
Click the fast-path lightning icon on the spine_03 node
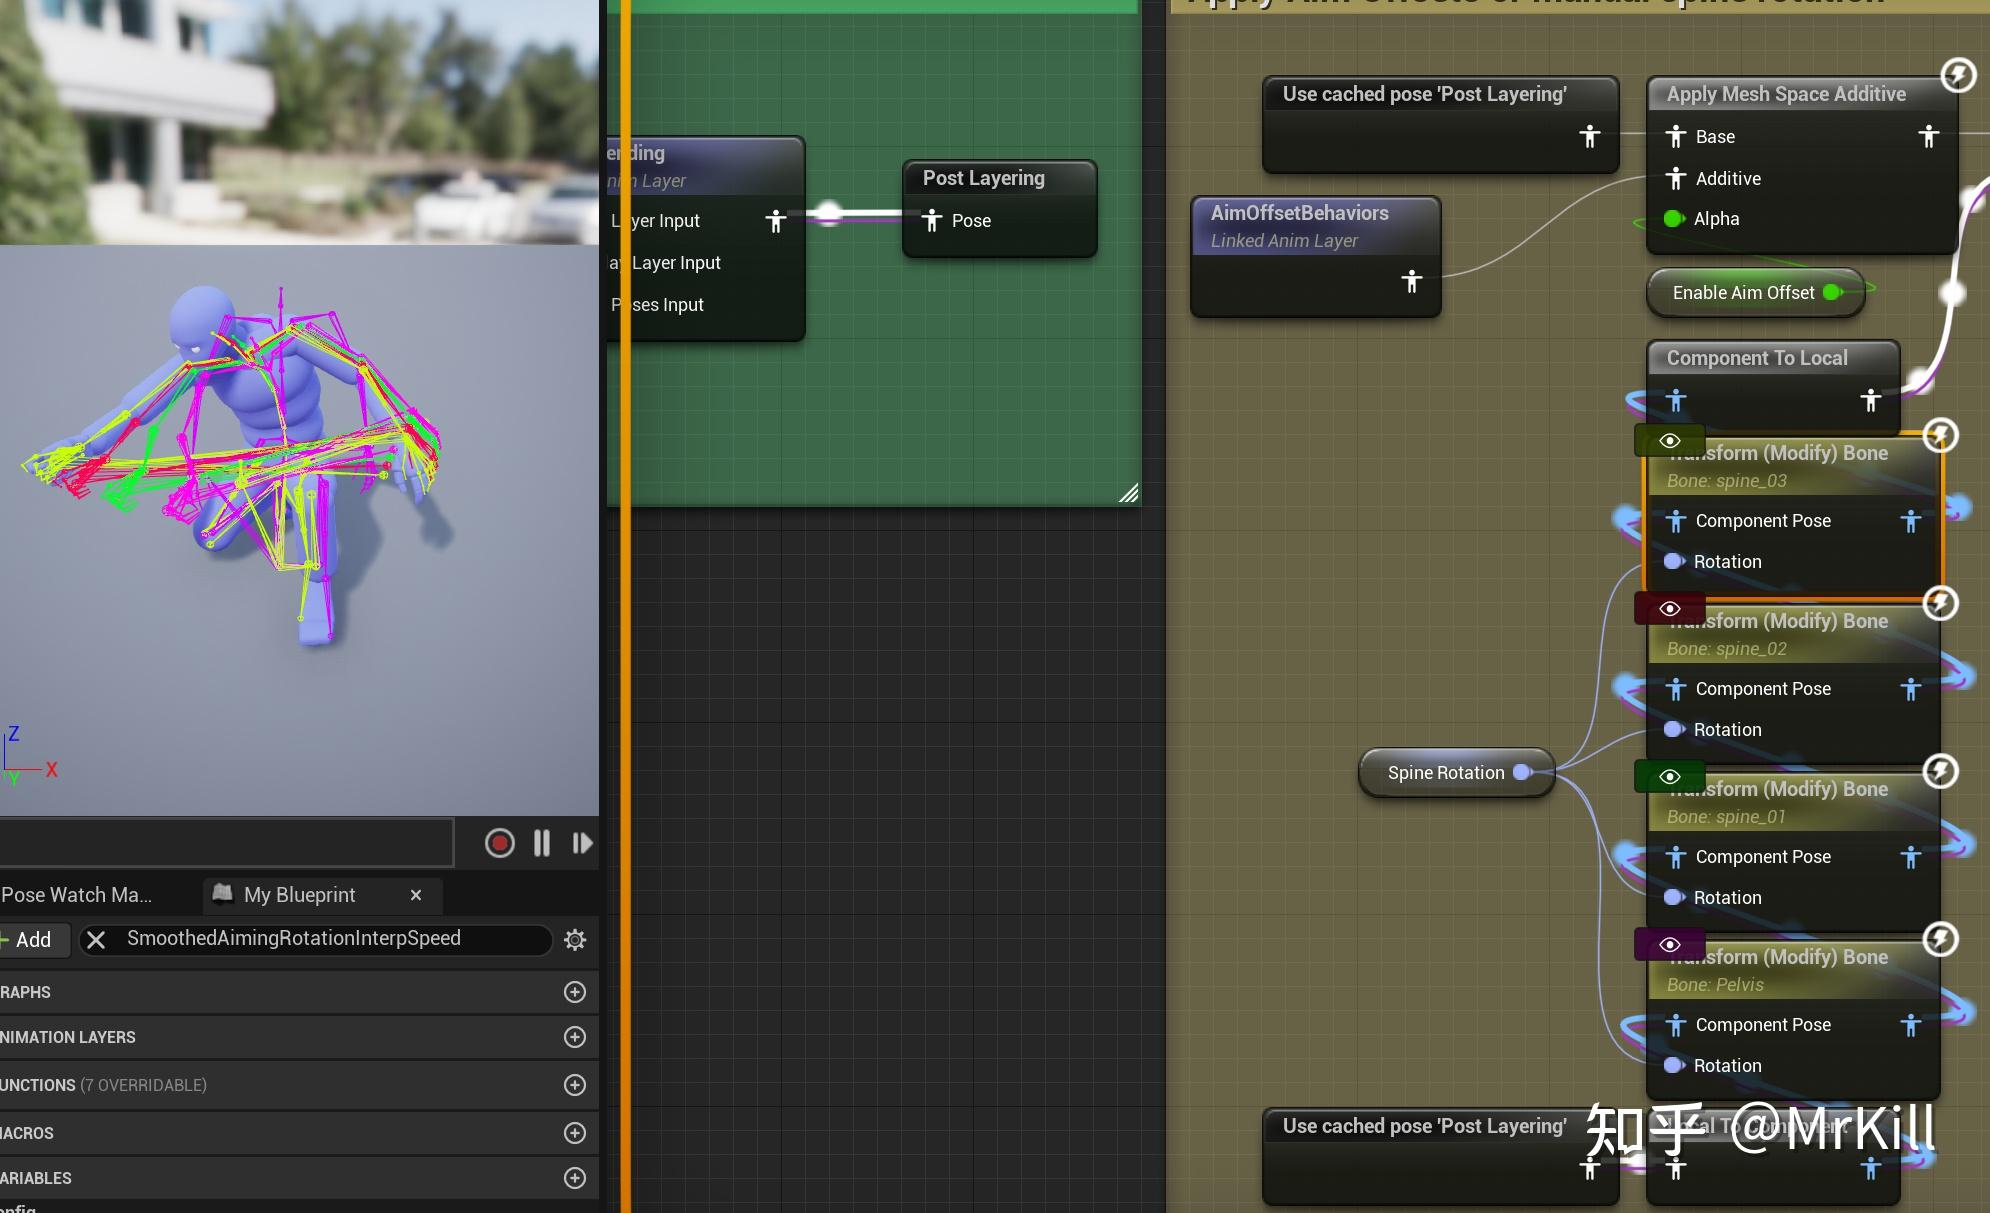point(1941,434)
